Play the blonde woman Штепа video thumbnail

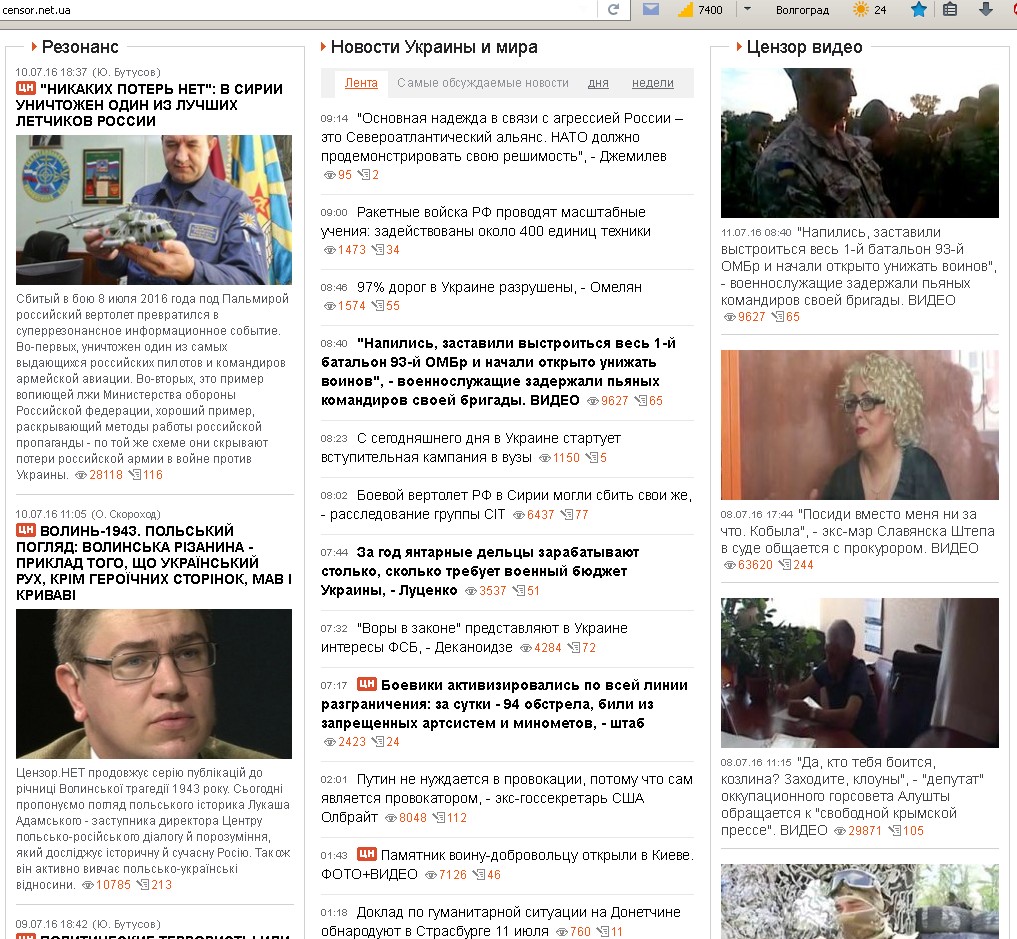859,425
